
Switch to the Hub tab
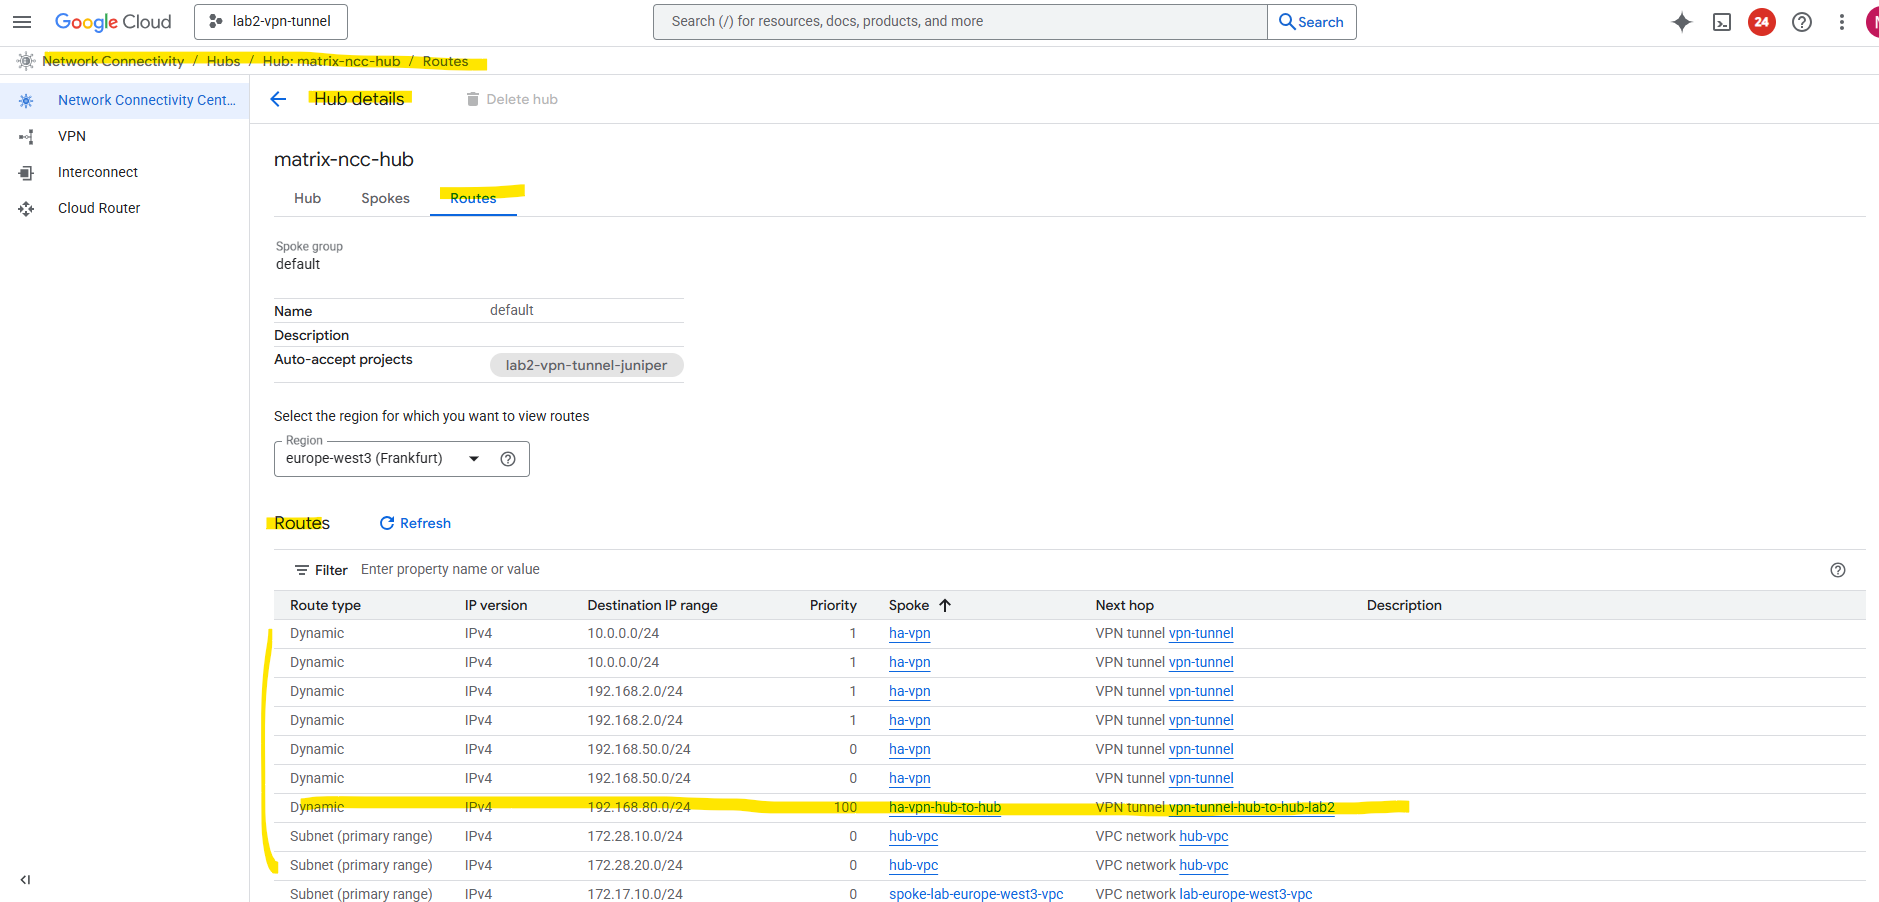[307, 198]
